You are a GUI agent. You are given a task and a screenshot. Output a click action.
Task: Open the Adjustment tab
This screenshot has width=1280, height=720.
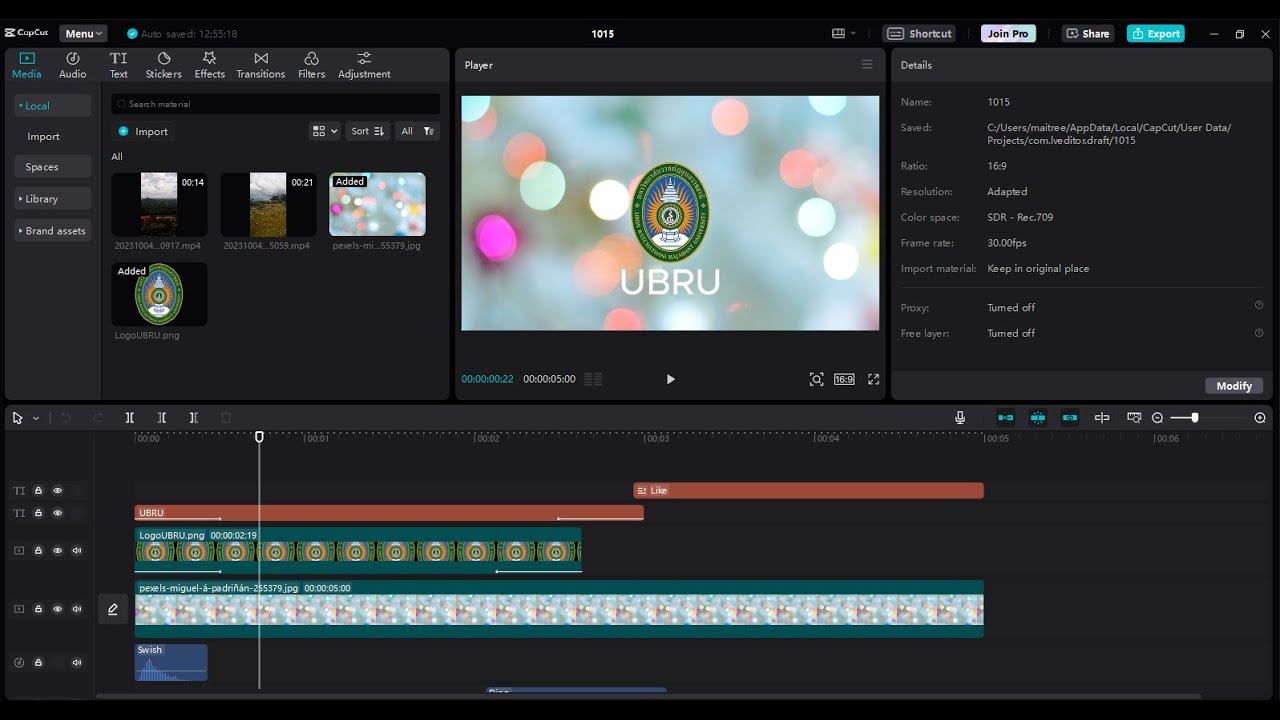(x=364, y=65)
